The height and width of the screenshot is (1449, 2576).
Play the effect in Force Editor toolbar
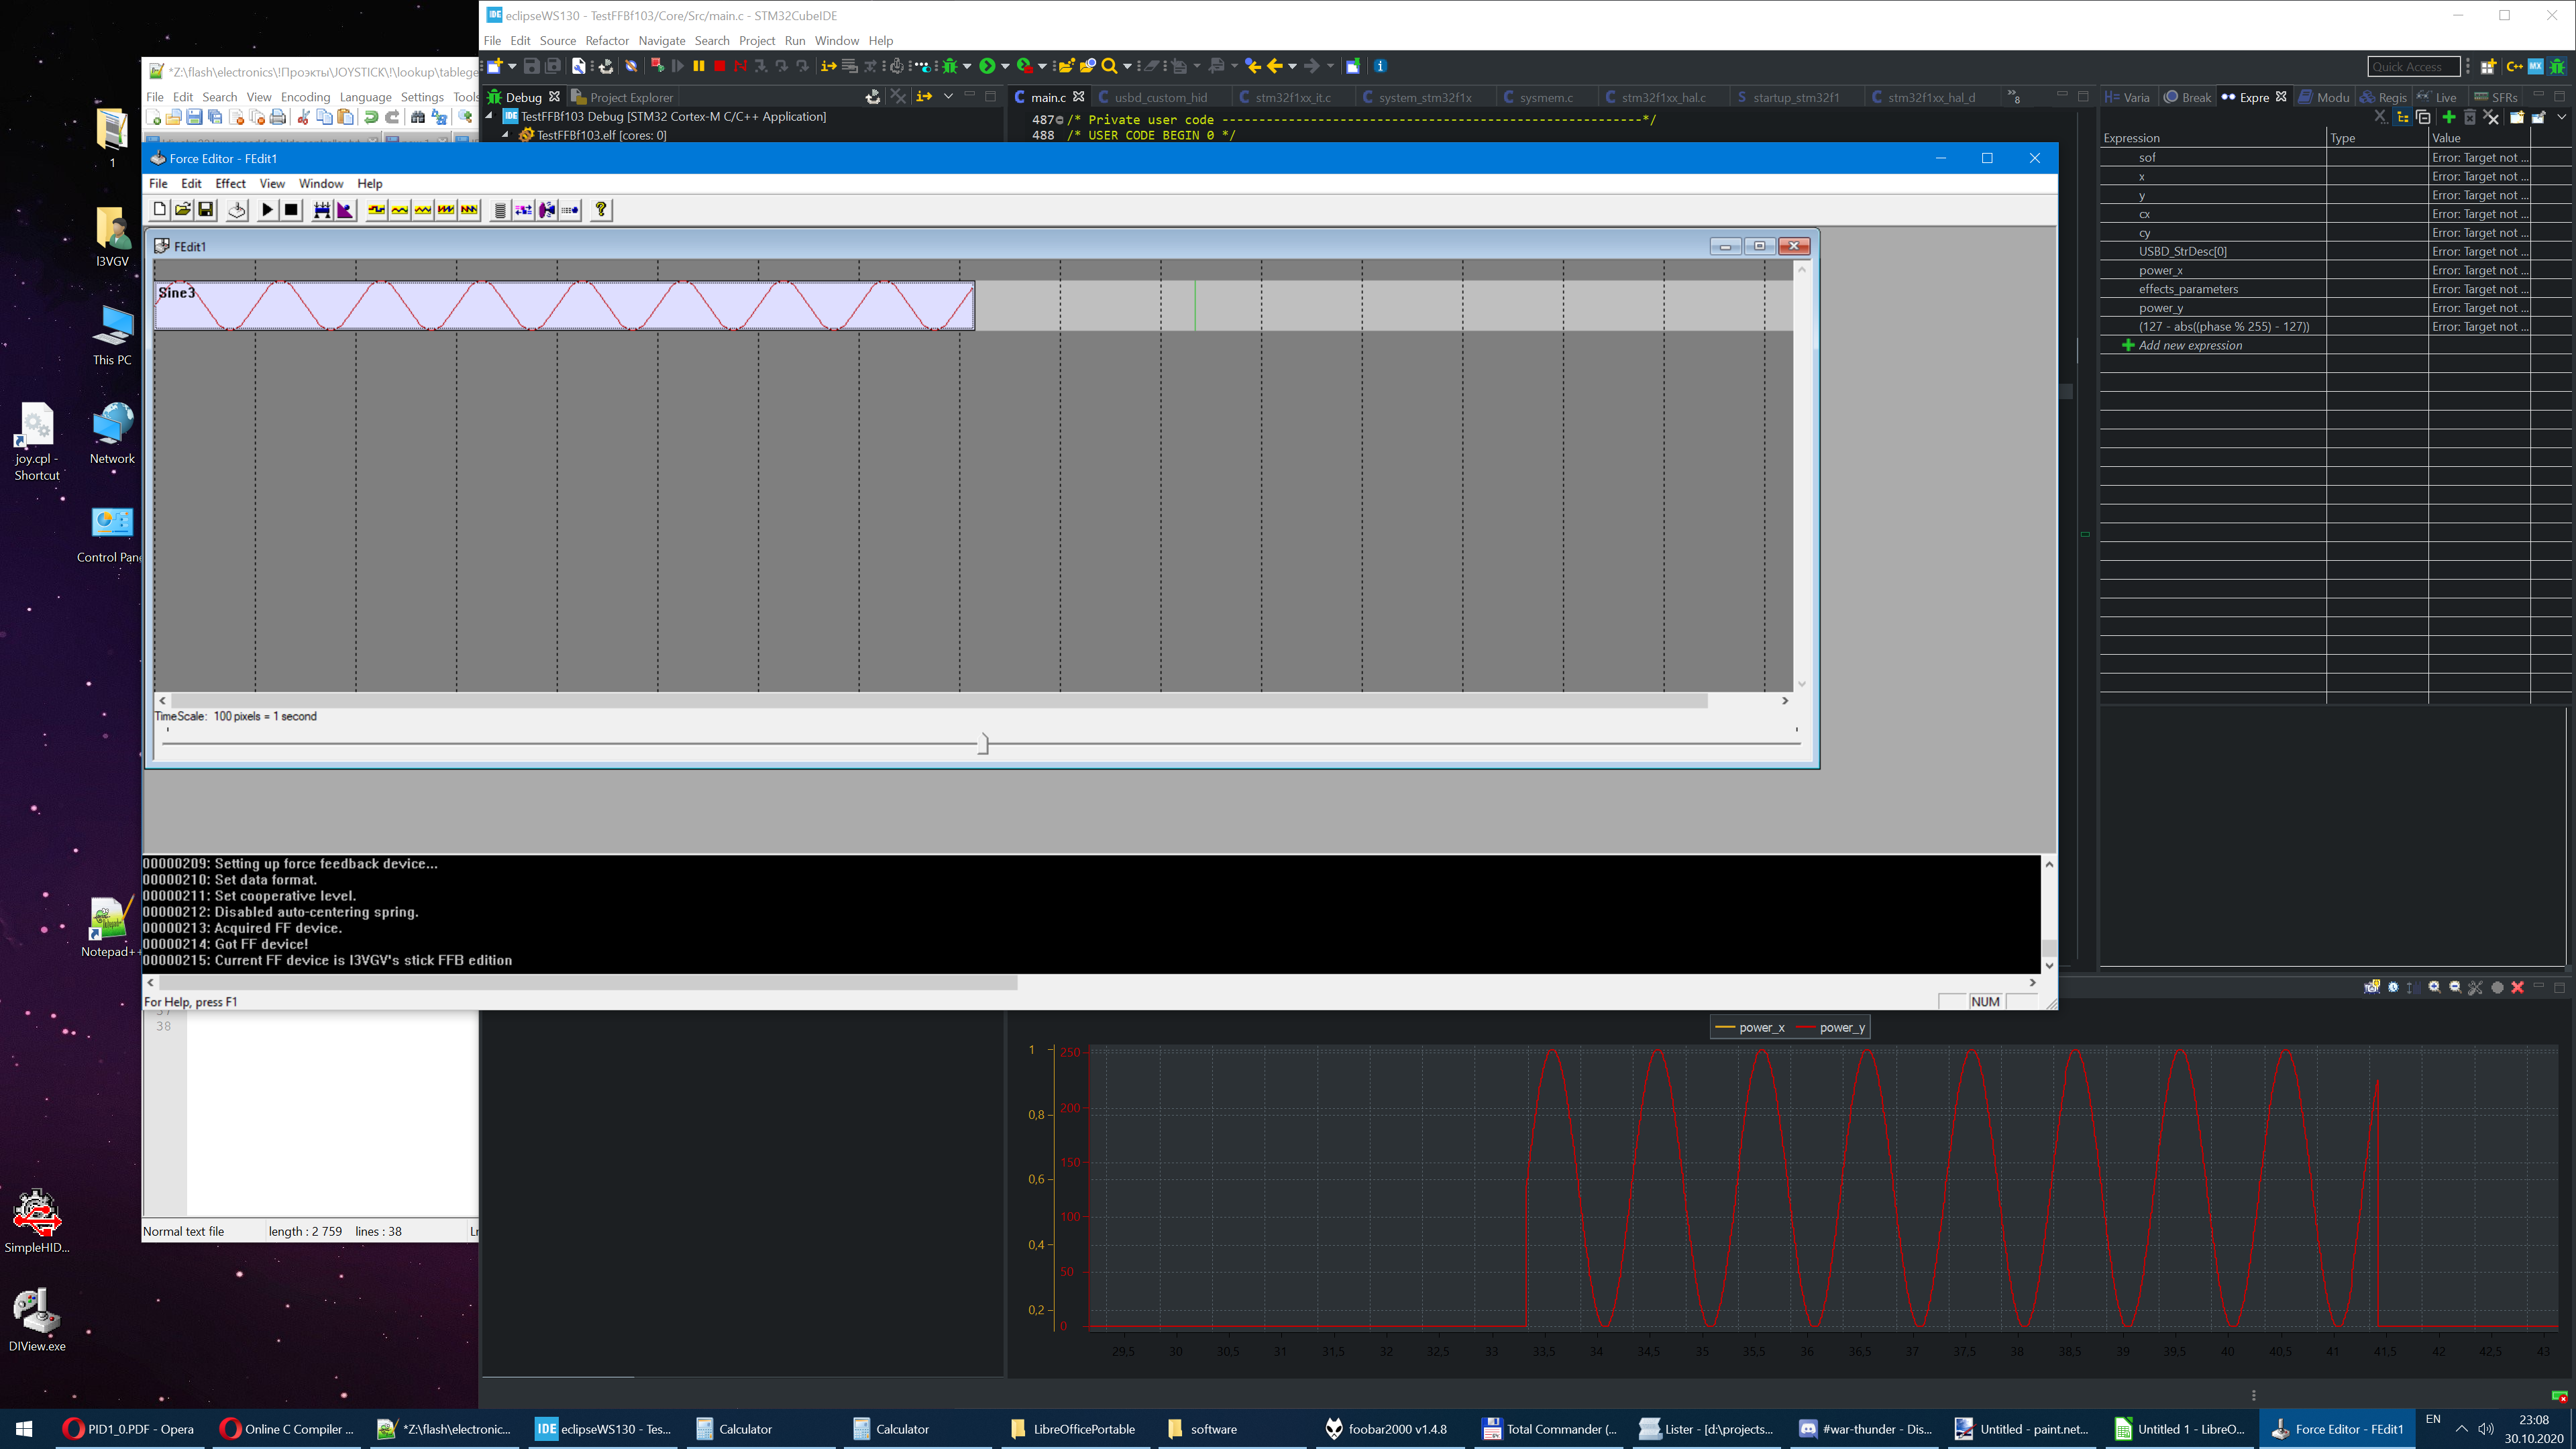pyautogui.click(x=267, y=209)
